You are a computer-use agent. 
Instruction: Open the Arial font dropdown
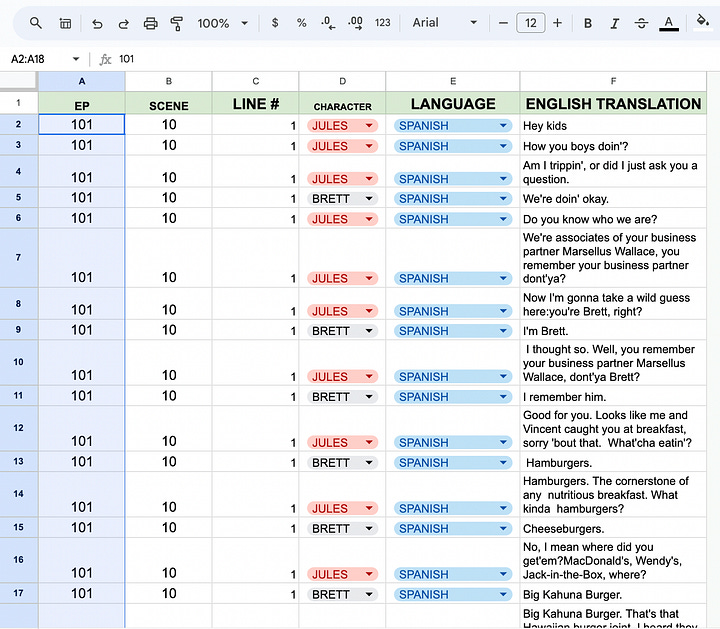444,22
